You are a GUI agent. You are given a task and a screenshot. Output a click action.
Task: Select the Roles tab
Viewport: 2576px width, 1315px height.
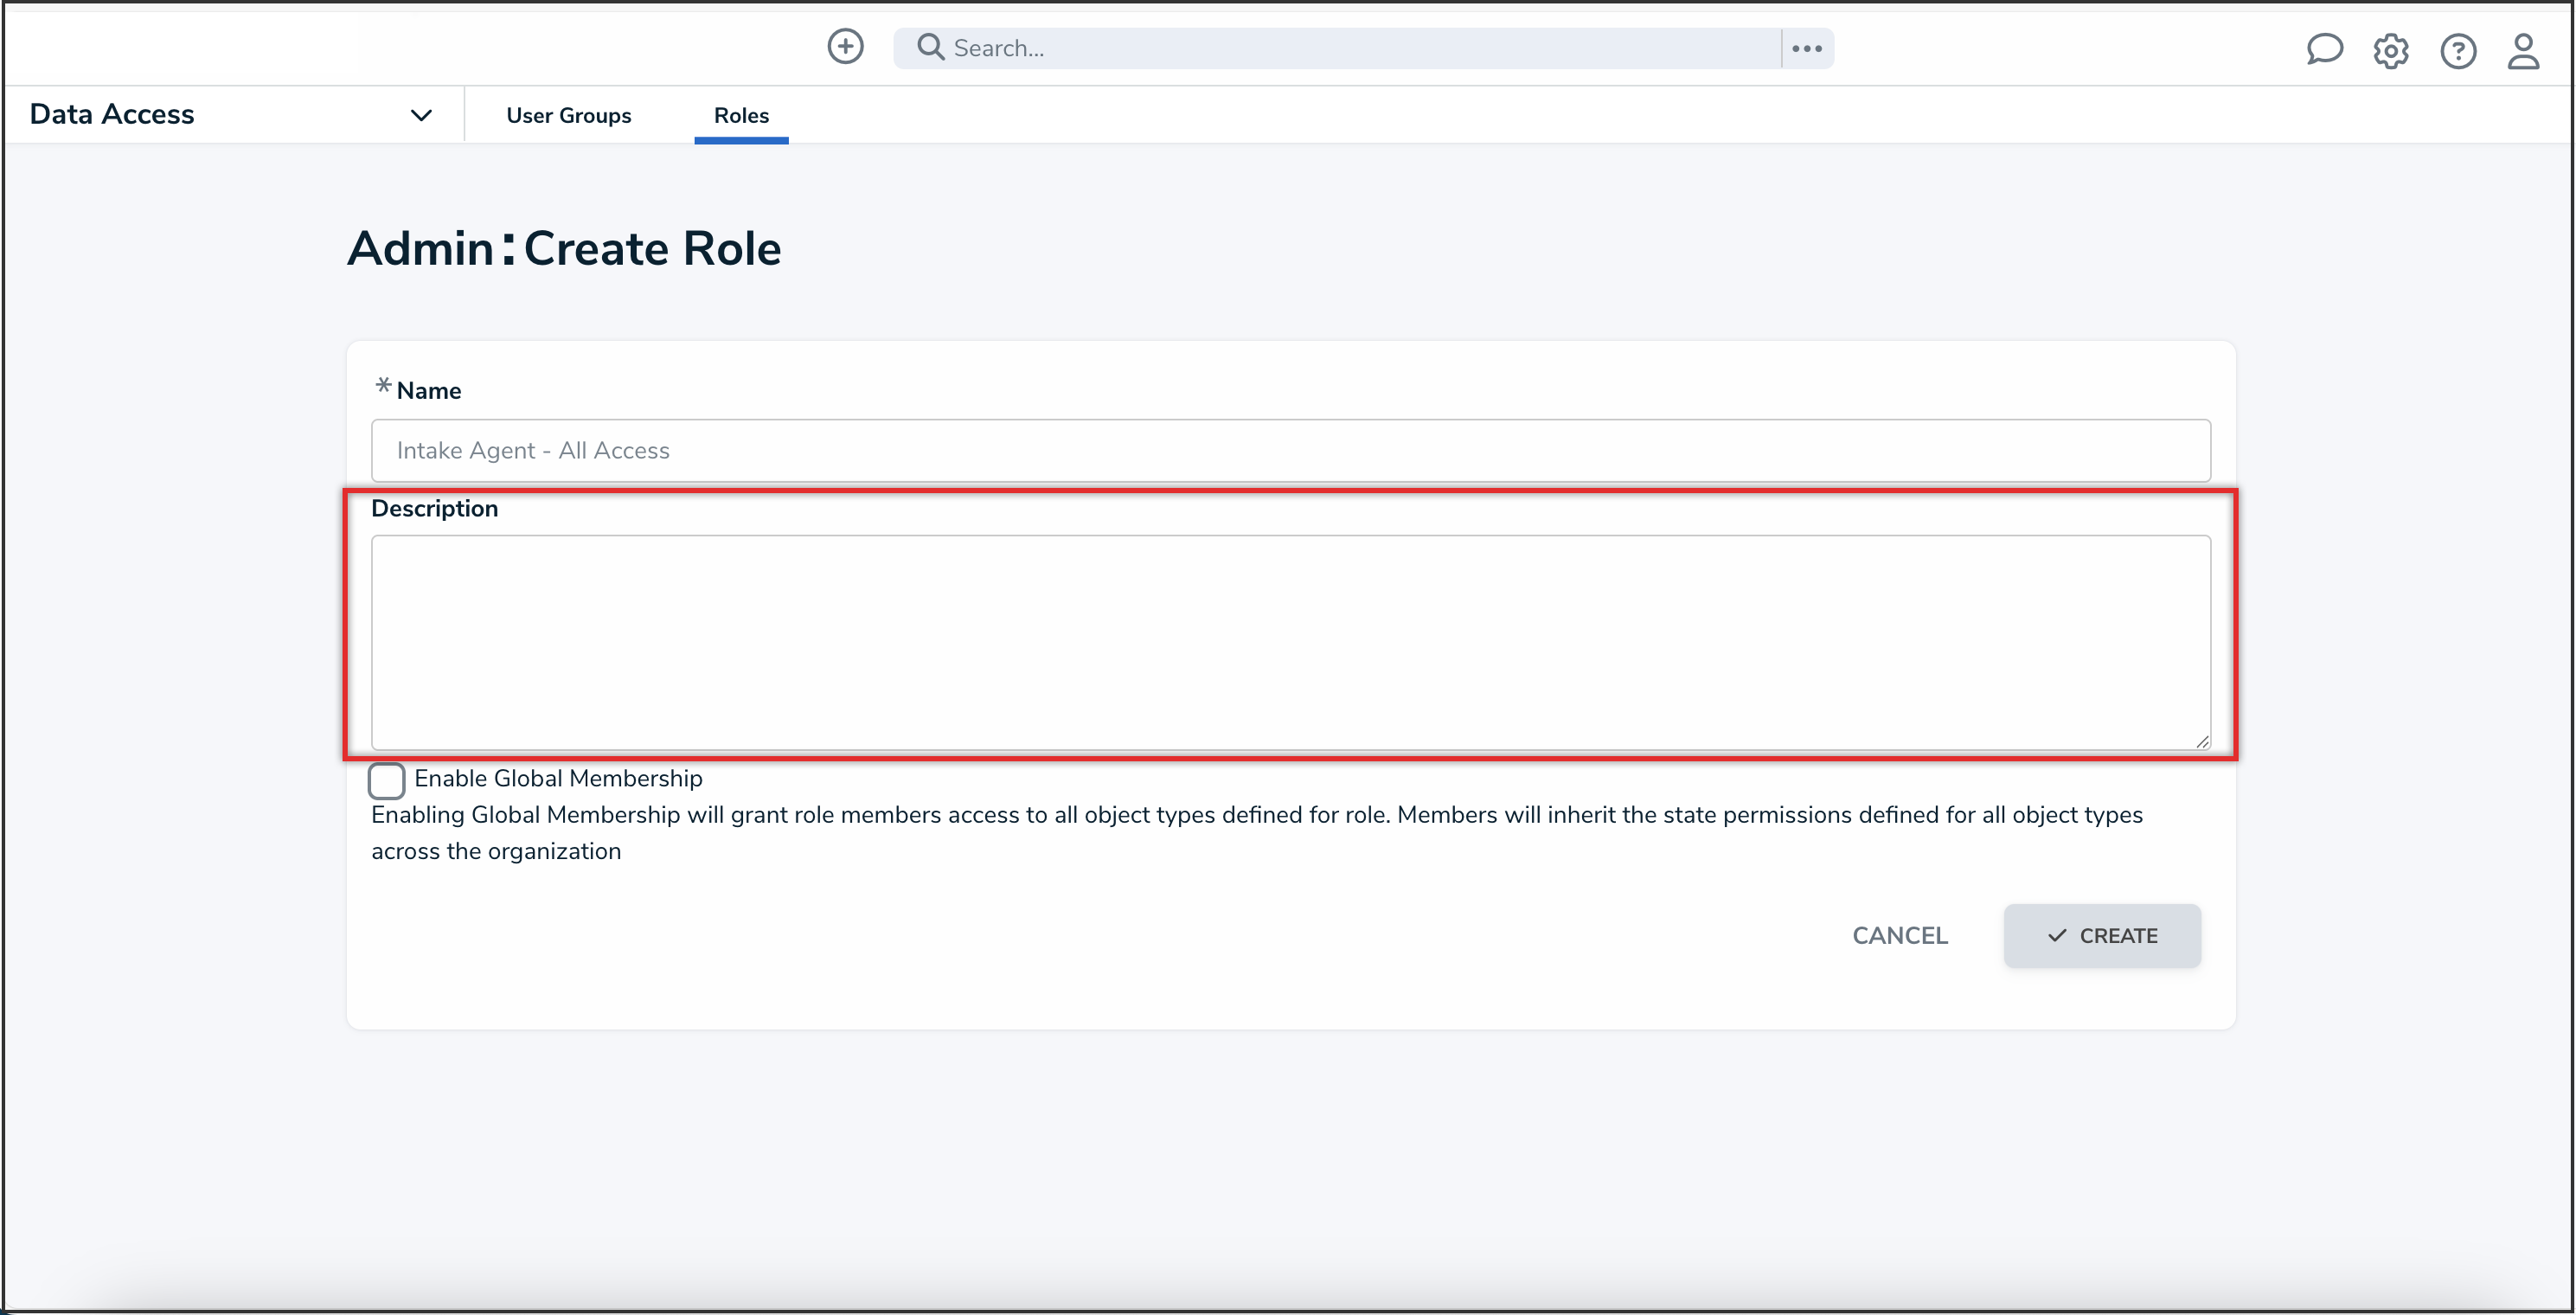[741, 115]
